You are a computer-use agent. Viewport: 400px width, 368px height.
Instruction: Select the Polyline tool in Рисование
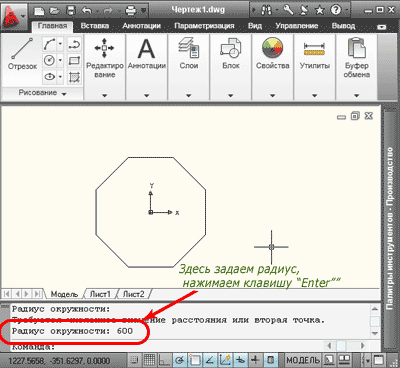pos(74,44)
